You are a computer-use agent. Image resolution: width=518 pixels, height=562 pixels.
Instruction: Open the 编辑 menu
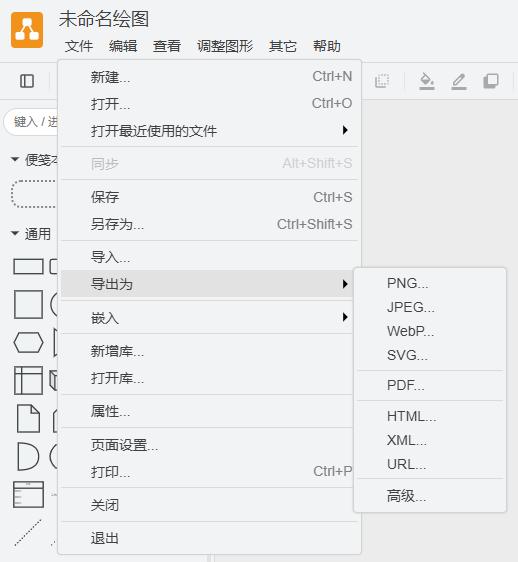[123, 46]
